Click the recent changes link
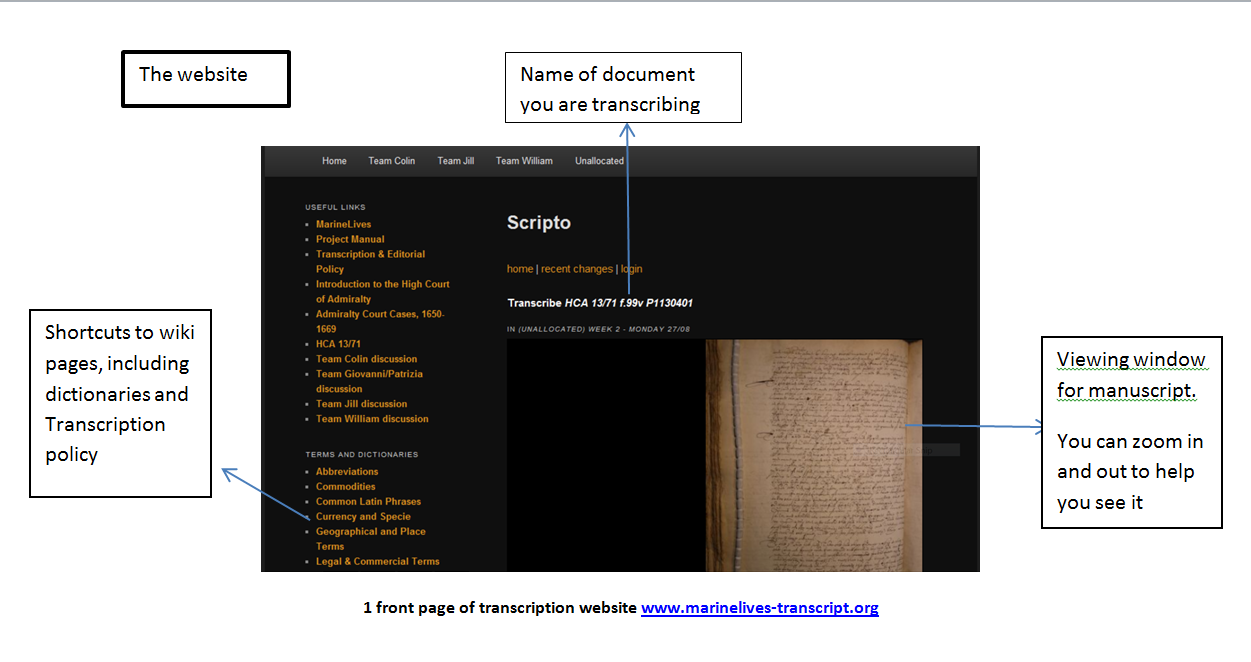Screen dimensions: 1251x662 (576, 269)
